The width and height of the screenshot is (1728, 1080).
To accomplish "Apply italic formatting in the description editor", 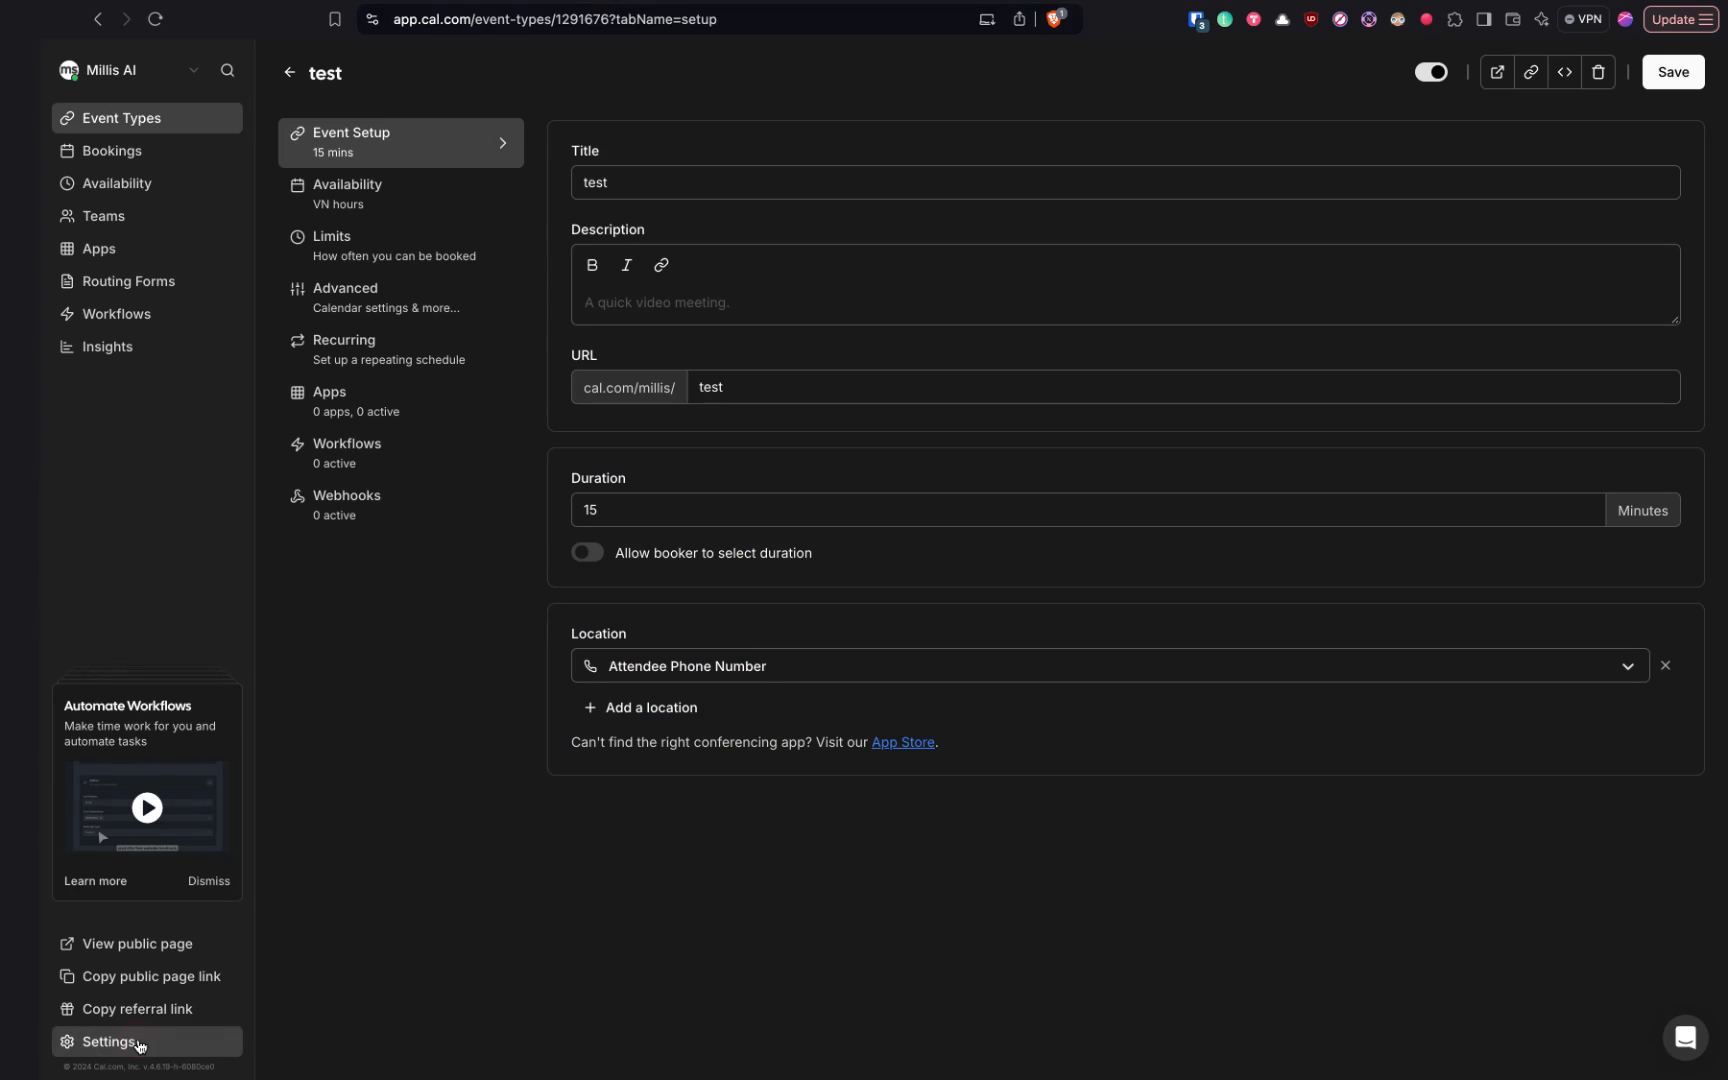I will pyautogui.click(x=626, y=265).
